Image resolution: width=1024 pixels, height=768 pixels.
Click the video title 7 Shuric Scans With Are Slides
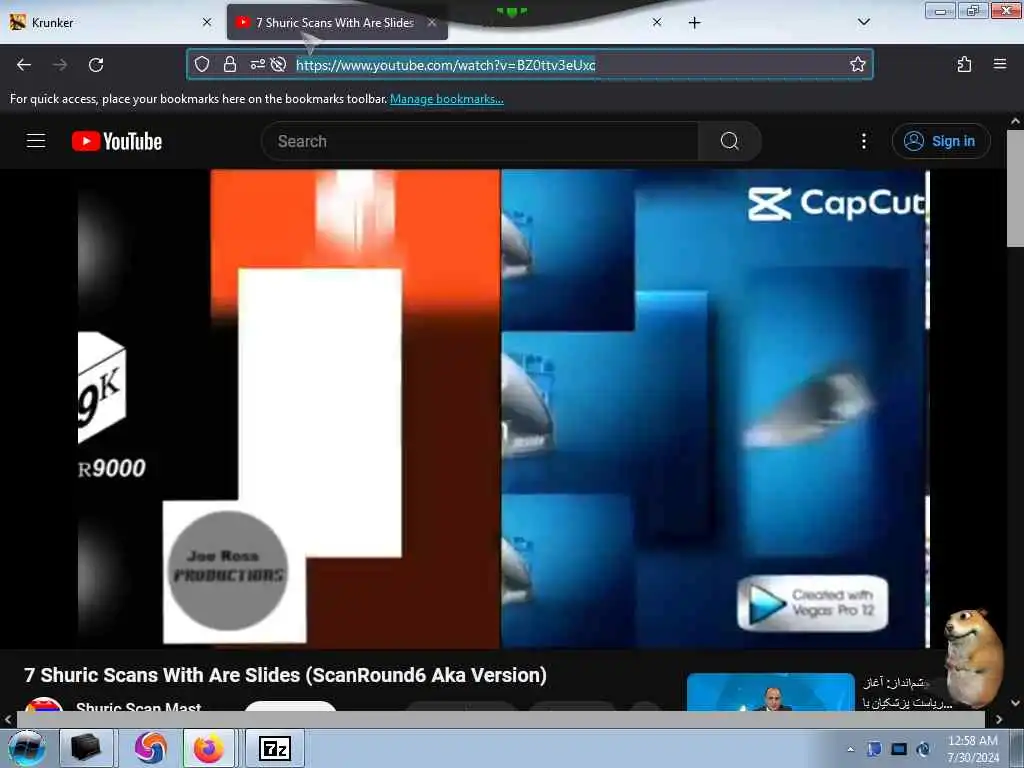click(285, 675)
